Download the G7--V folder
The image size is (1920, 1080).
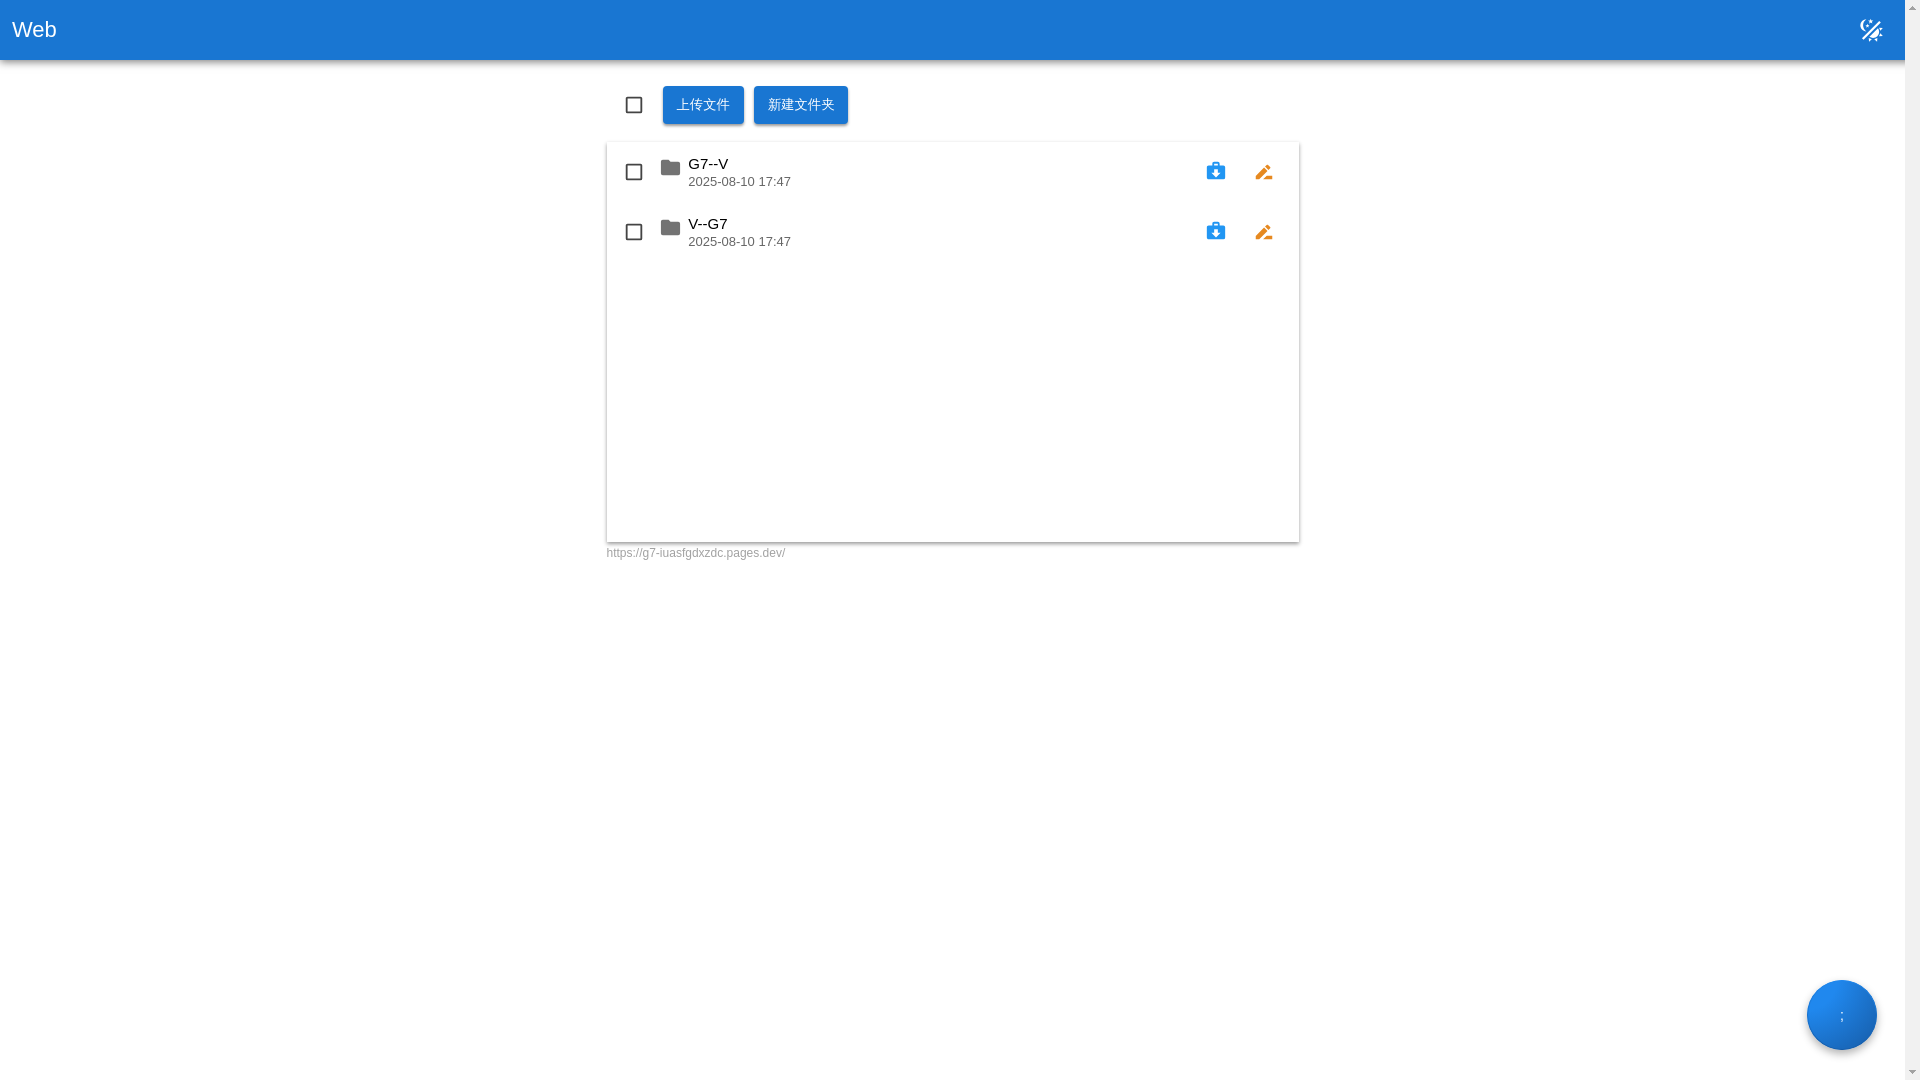click(1216, 171)
